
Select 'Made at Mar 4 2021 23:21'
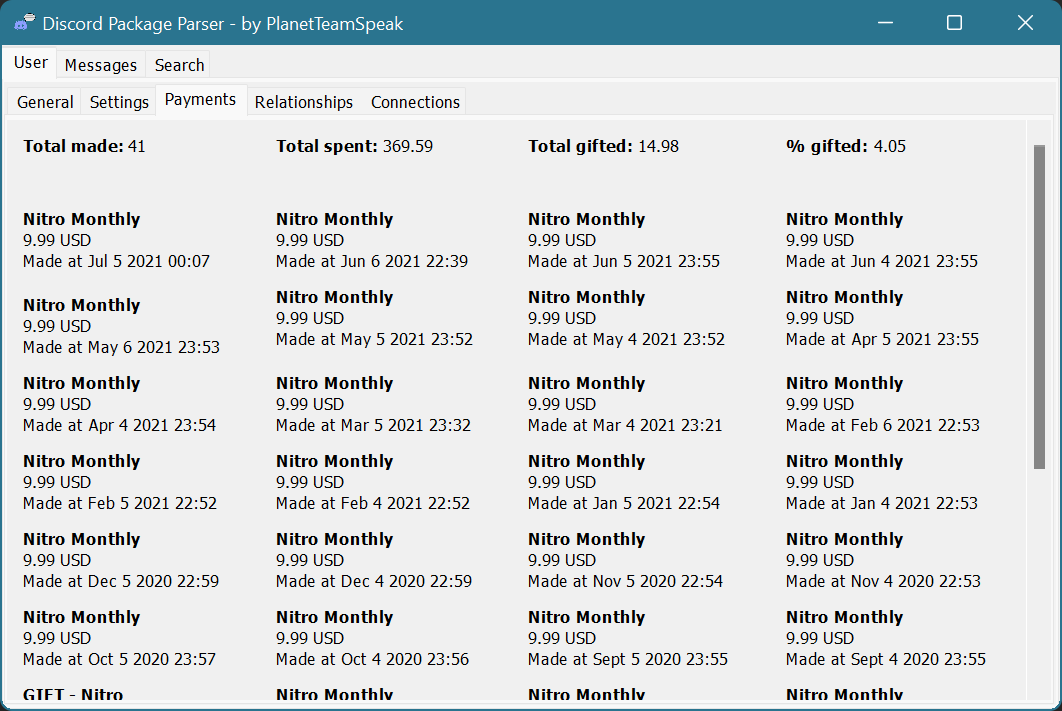point(625,425)
